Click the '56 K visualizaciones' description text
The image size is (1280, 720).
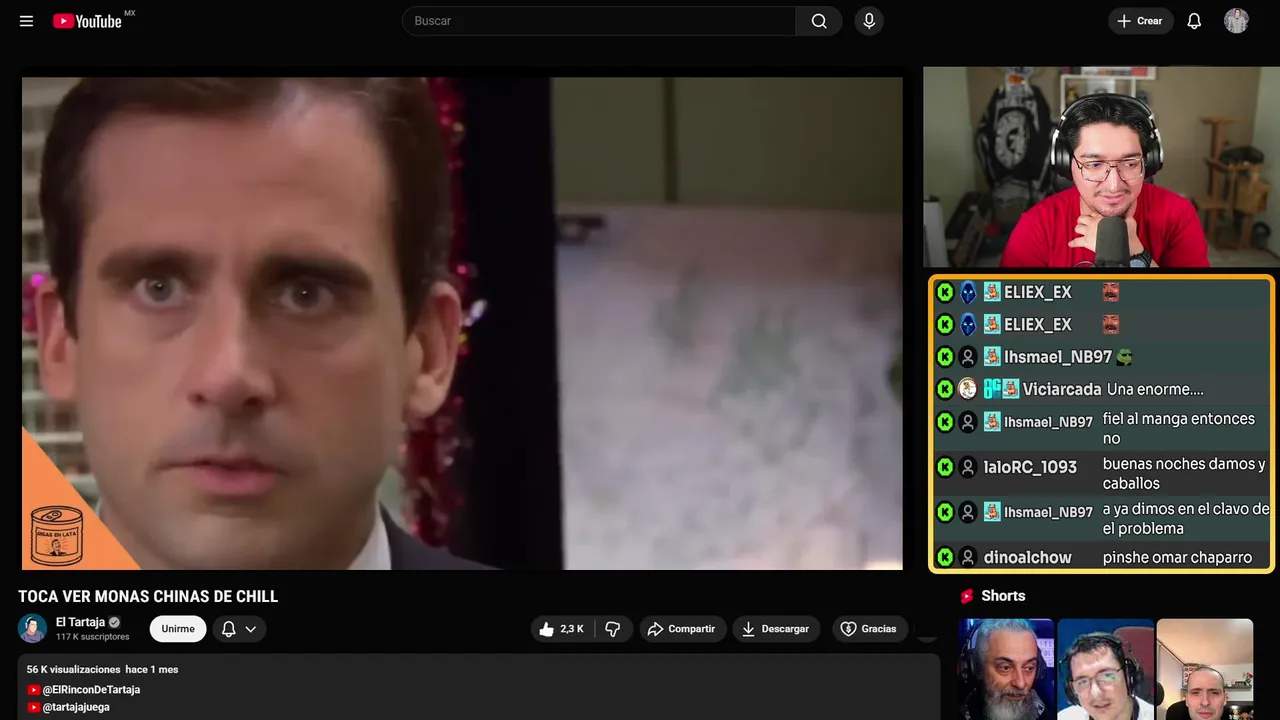[74, 669]
